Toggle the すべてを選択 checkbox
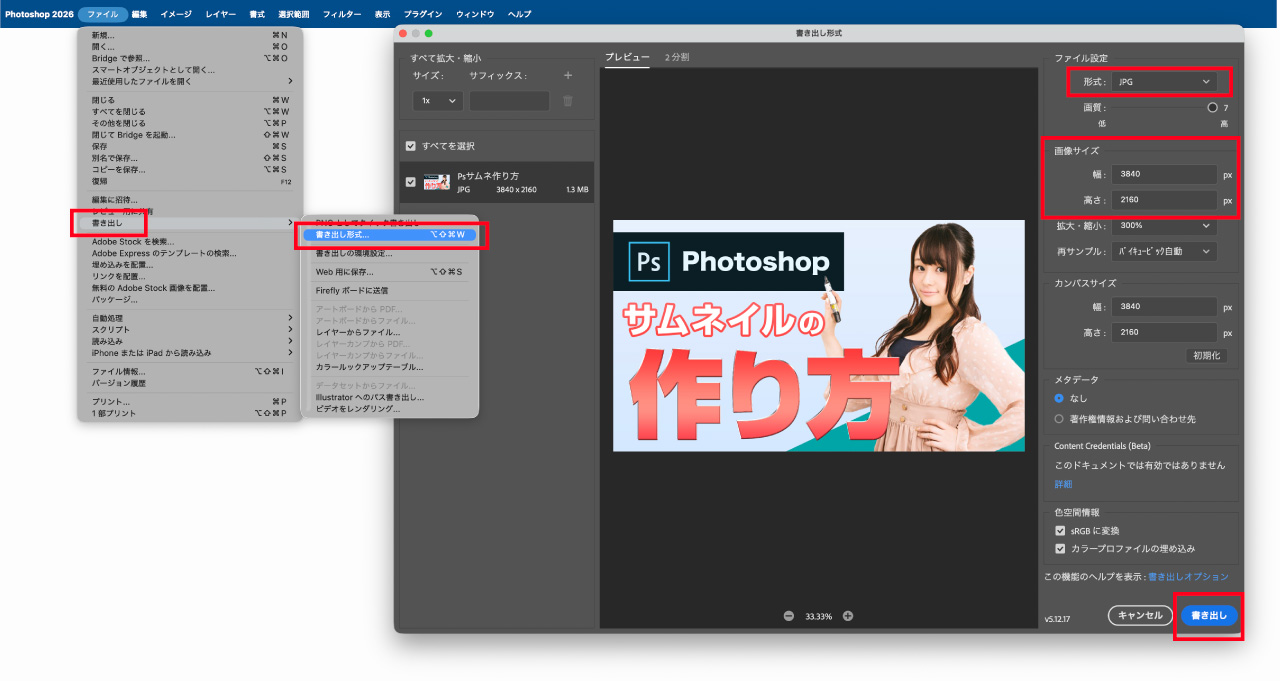Image resolution: width=1280 pixels, height=681 pixels. point(410,146)
